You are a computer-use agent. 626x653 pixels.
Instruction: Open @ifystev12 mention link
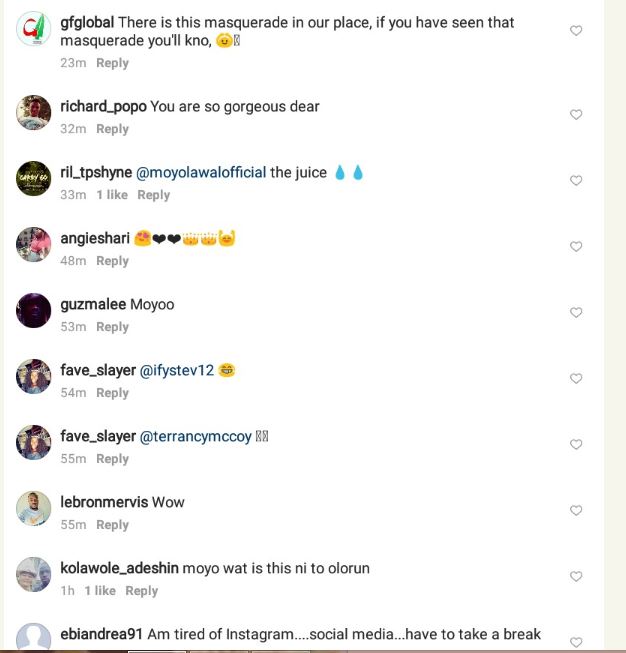(x=177, y=370)
